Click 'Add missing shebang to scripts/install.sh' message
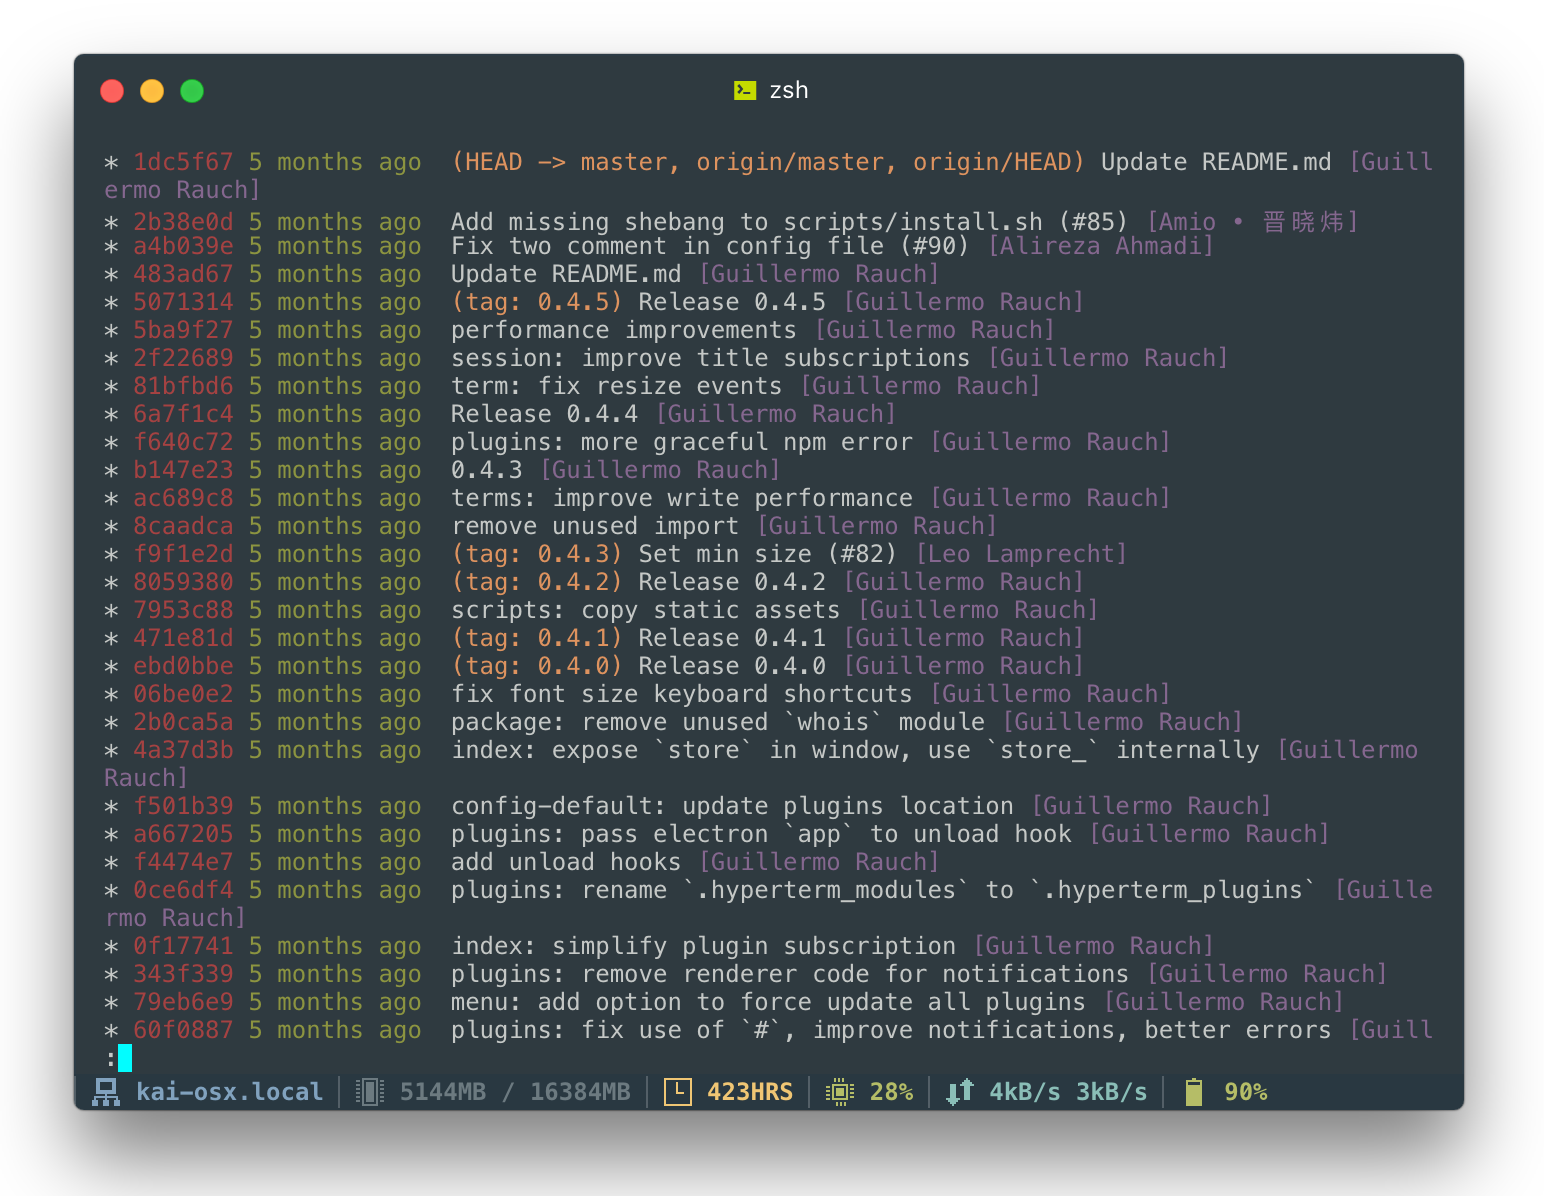 [747, 222]
